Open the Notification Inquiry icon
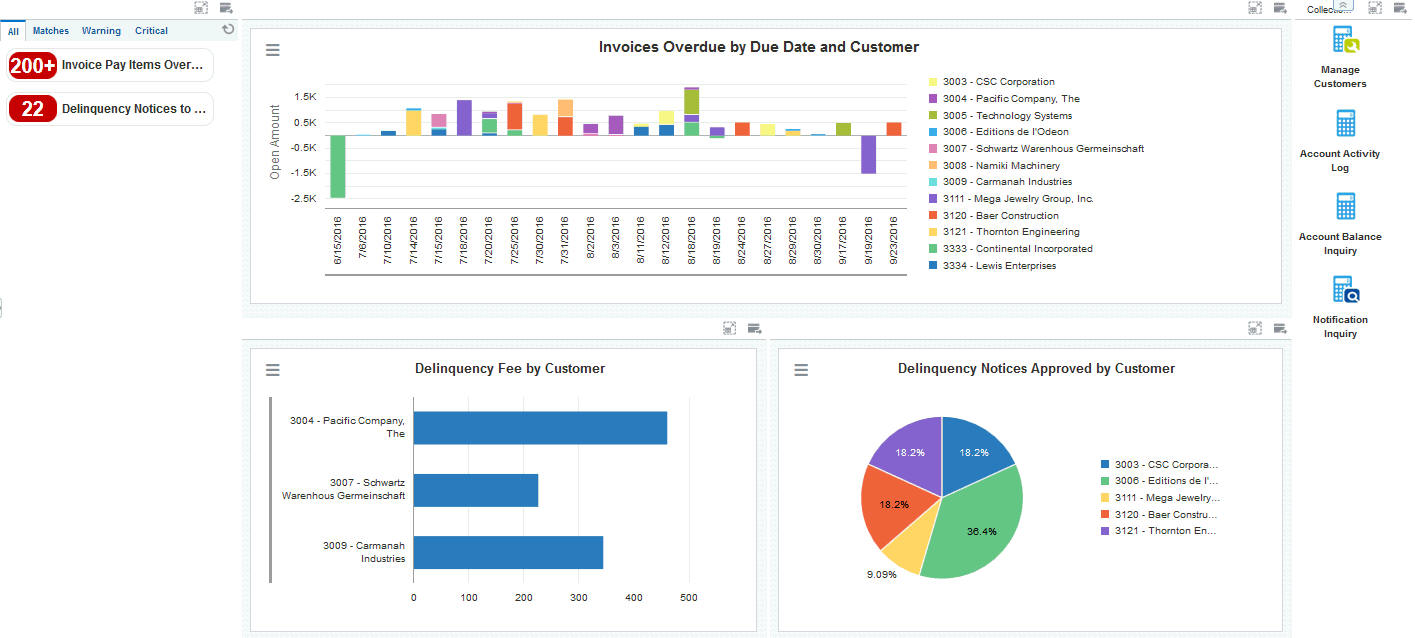Image resolution: width=1415 pixels, height=638 pixels. pyautogui.click(x=1346, y=290)
